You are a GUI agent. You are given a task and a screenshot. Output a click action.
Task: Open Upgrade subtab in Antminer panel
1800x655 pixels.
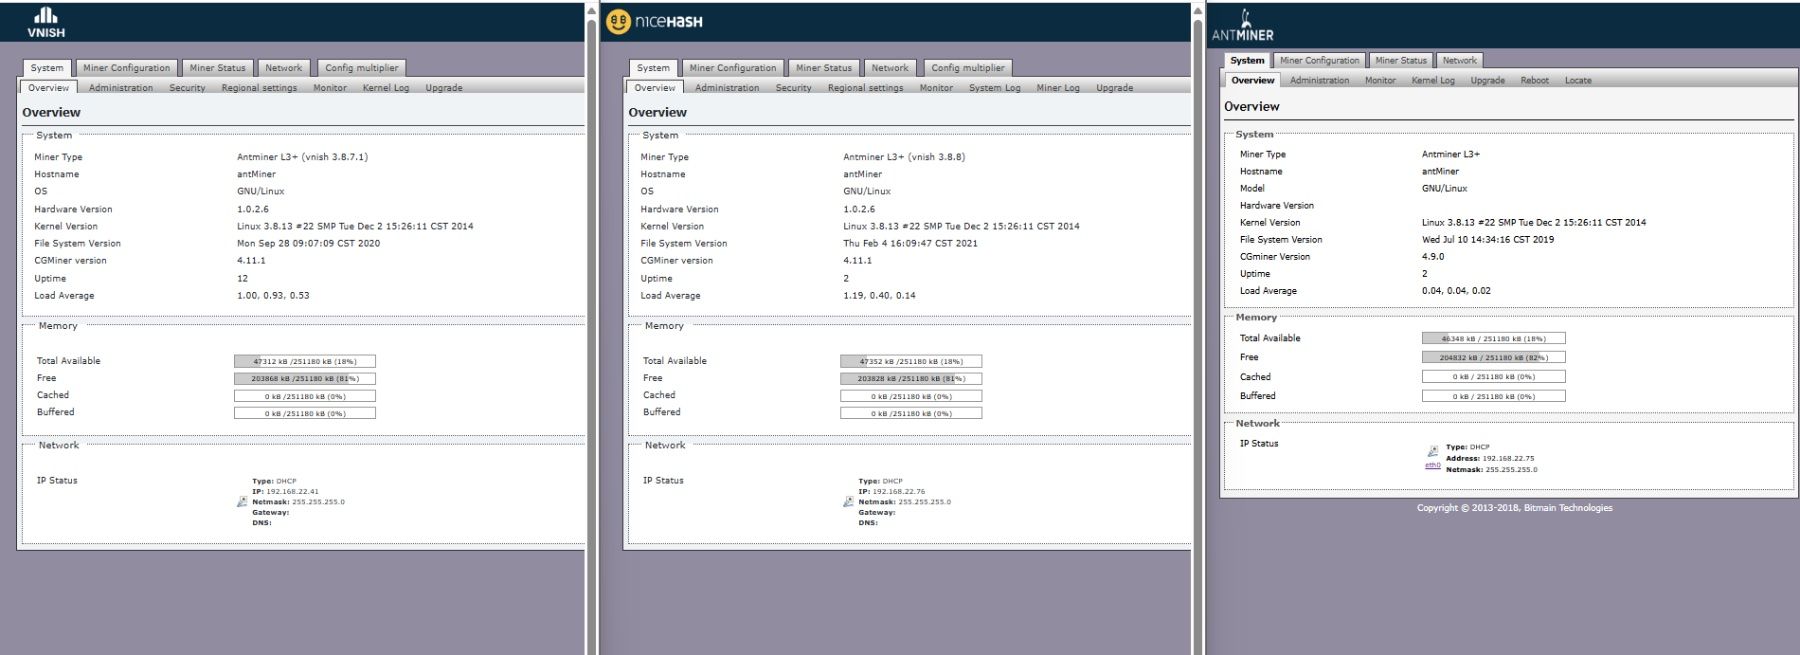pyautogui.click(x=1487, y=80)
